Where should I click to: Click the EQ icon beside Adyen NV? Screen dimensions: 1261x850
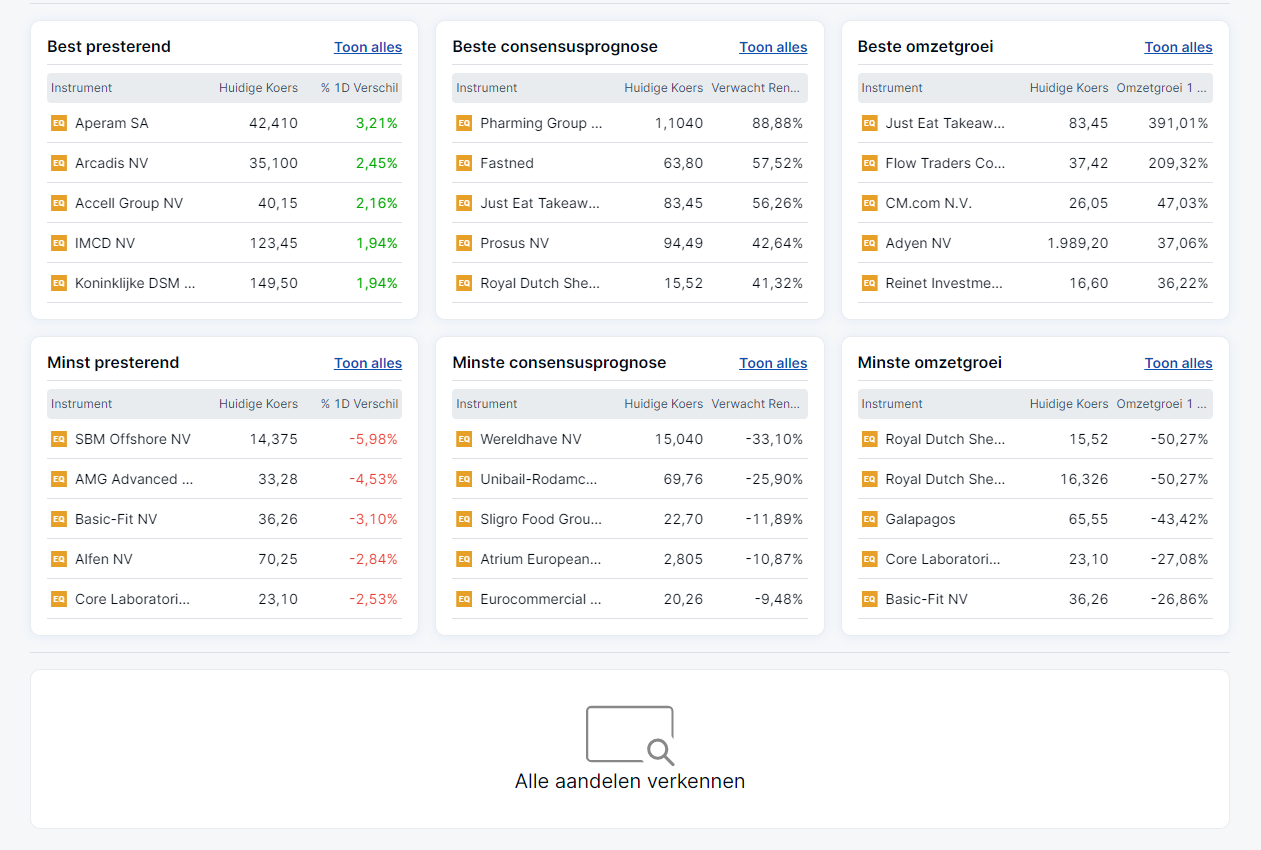coord(869,243)
